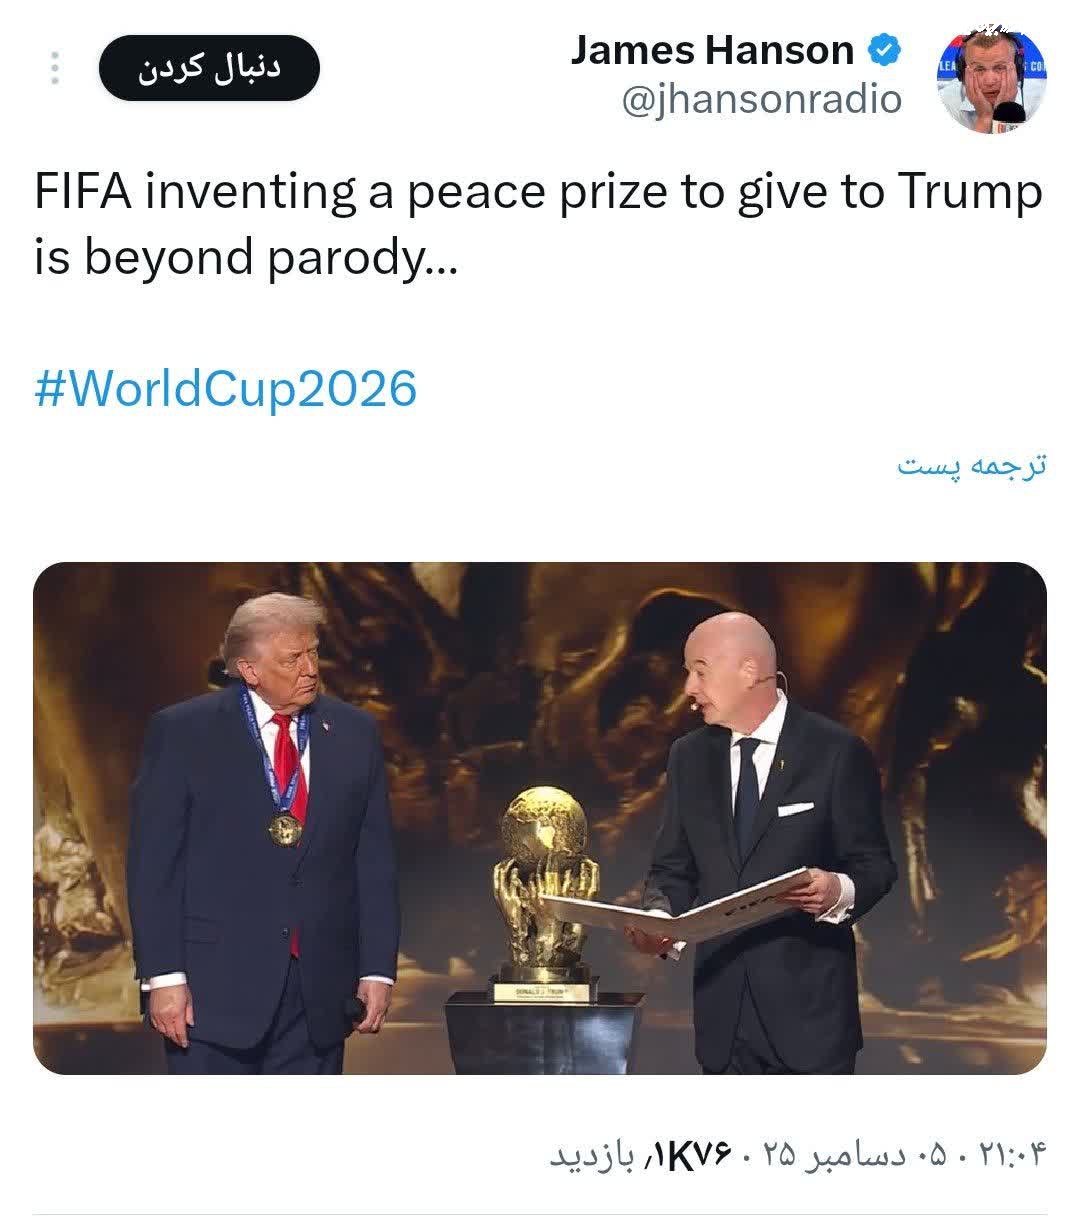
Task: Click the tweet text about FIFA peace prize
Action: pyautogui.click(x=538, y=224)
